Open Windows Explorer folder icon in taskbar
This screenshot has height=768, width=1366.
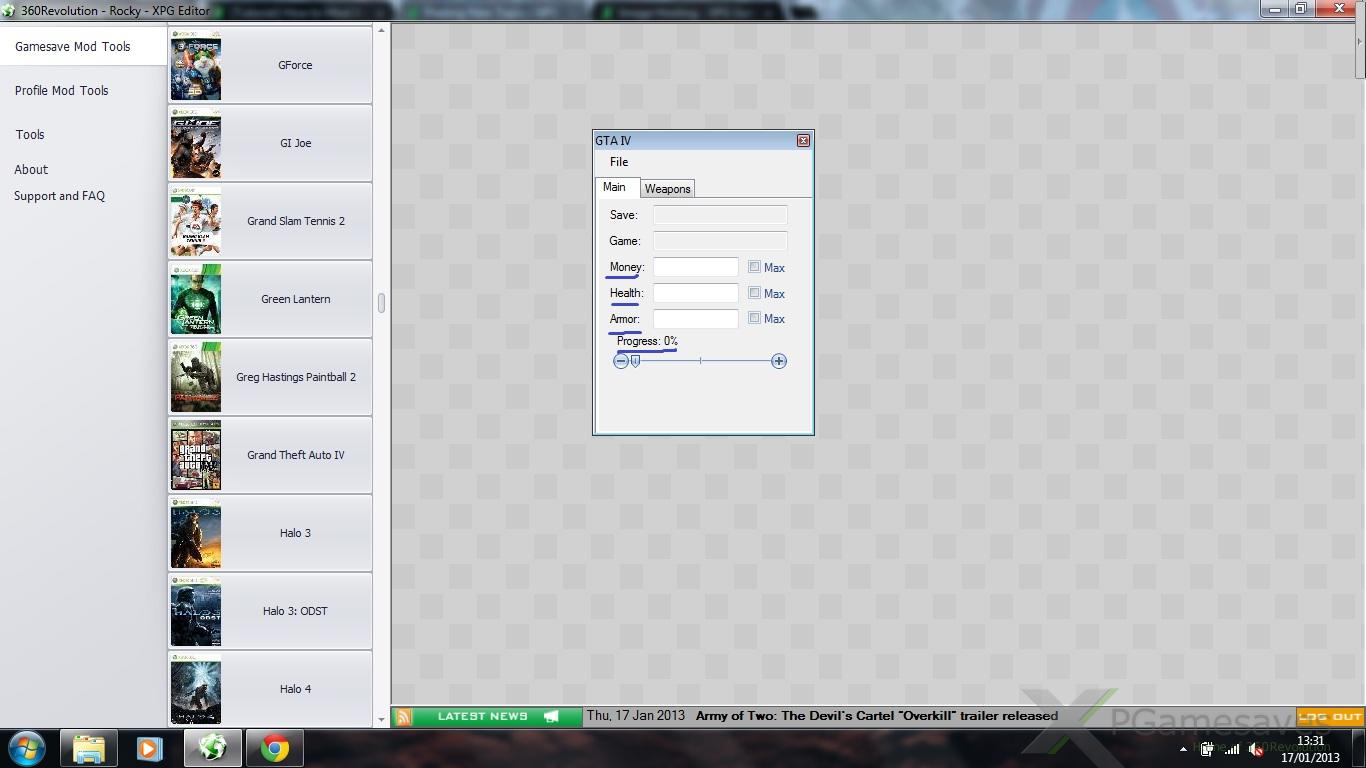coord(89,748)
